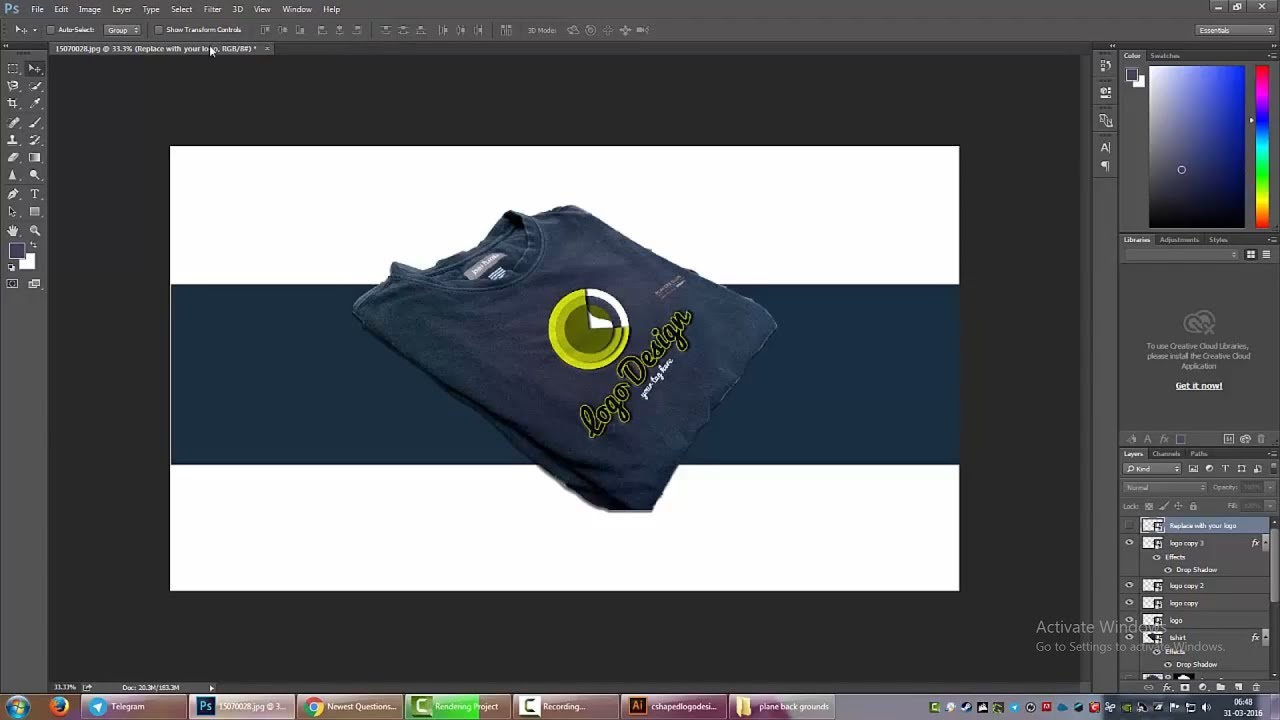
Task: Swap foreground and background colors
Action: point(33,245)
